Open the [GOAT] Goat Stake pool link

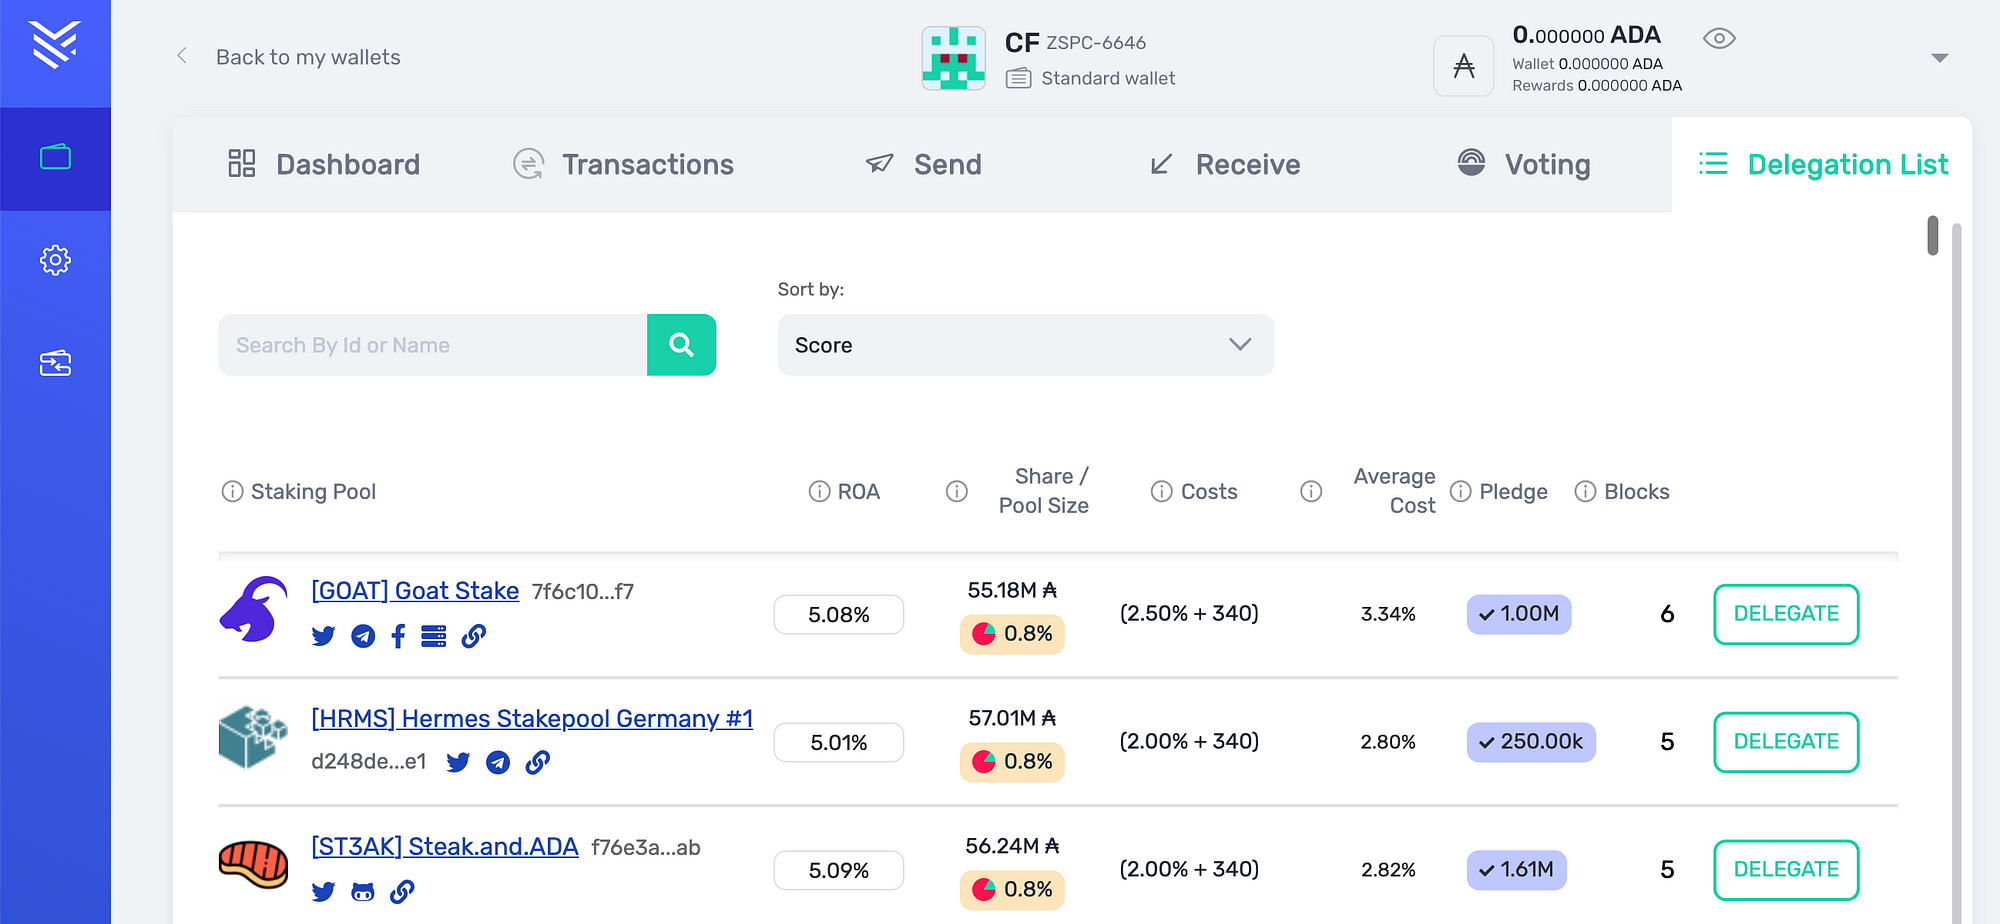click(x=415, y=591)
